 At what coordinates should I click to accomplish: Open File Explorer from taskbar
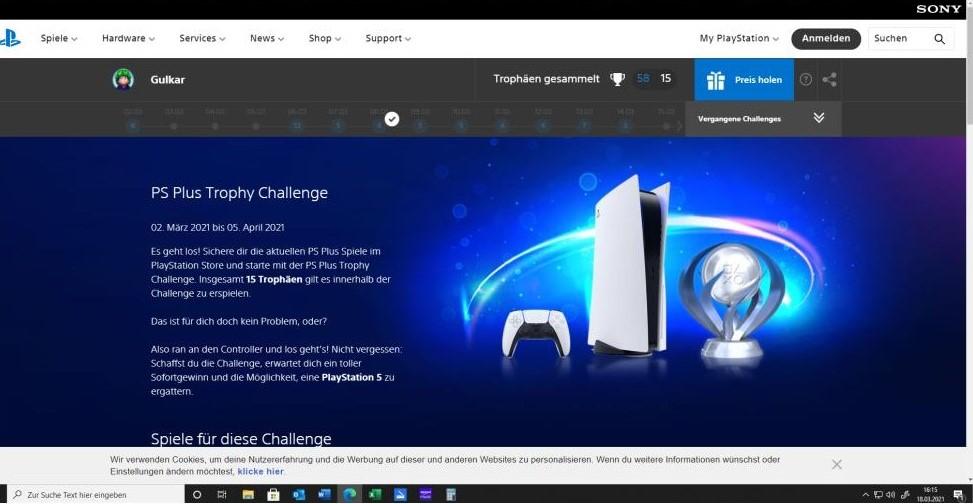(x=248, y=495)
